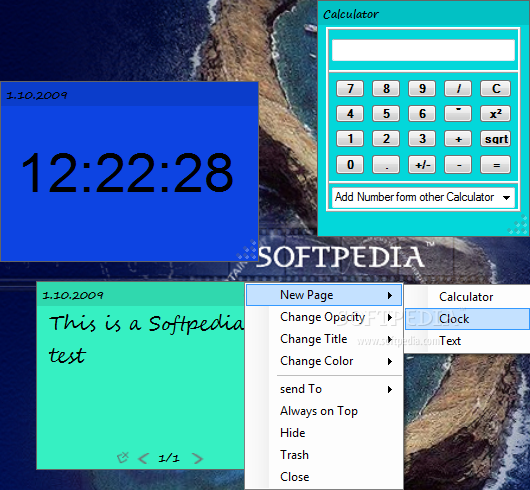530x490 pixels.
Task: Click the x² square button
Action: pos(496,114)
